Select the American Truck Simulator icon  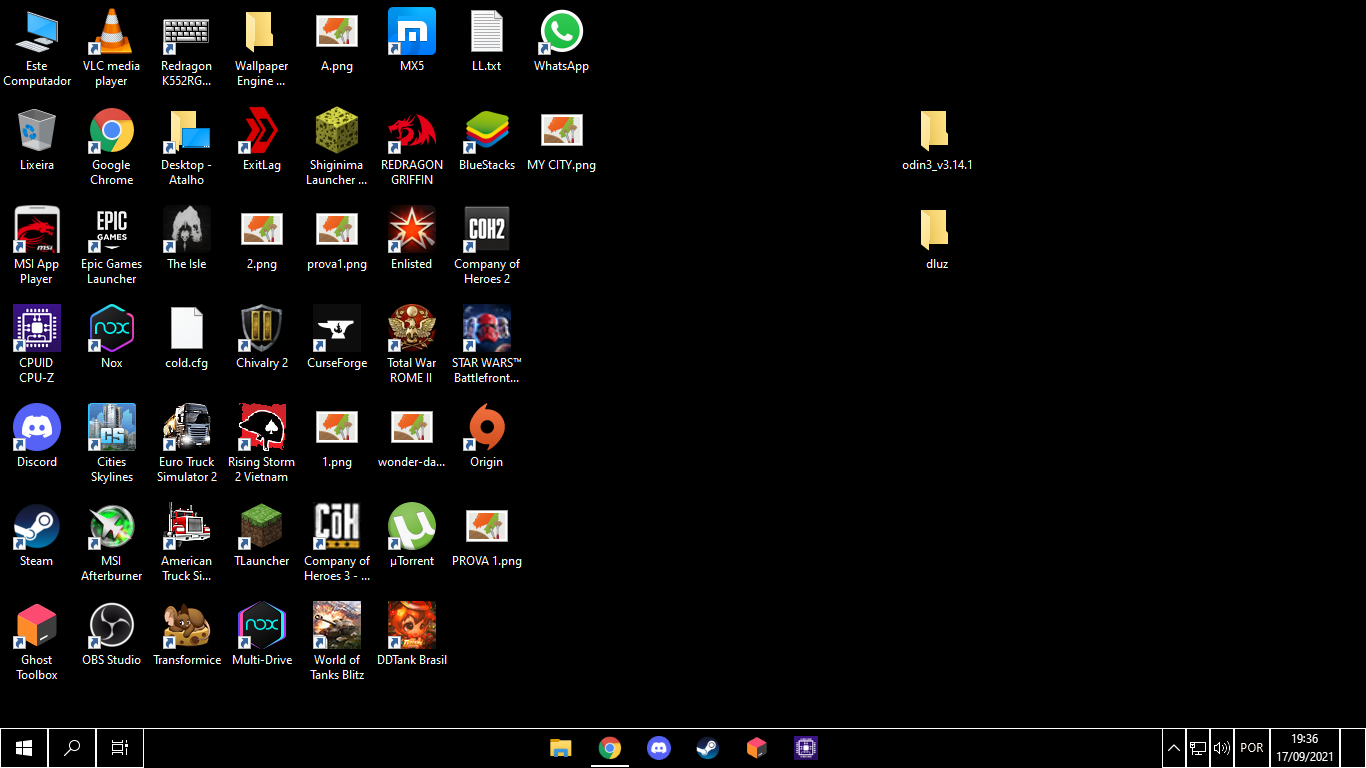pyautogui.click(x=187, y=542)
